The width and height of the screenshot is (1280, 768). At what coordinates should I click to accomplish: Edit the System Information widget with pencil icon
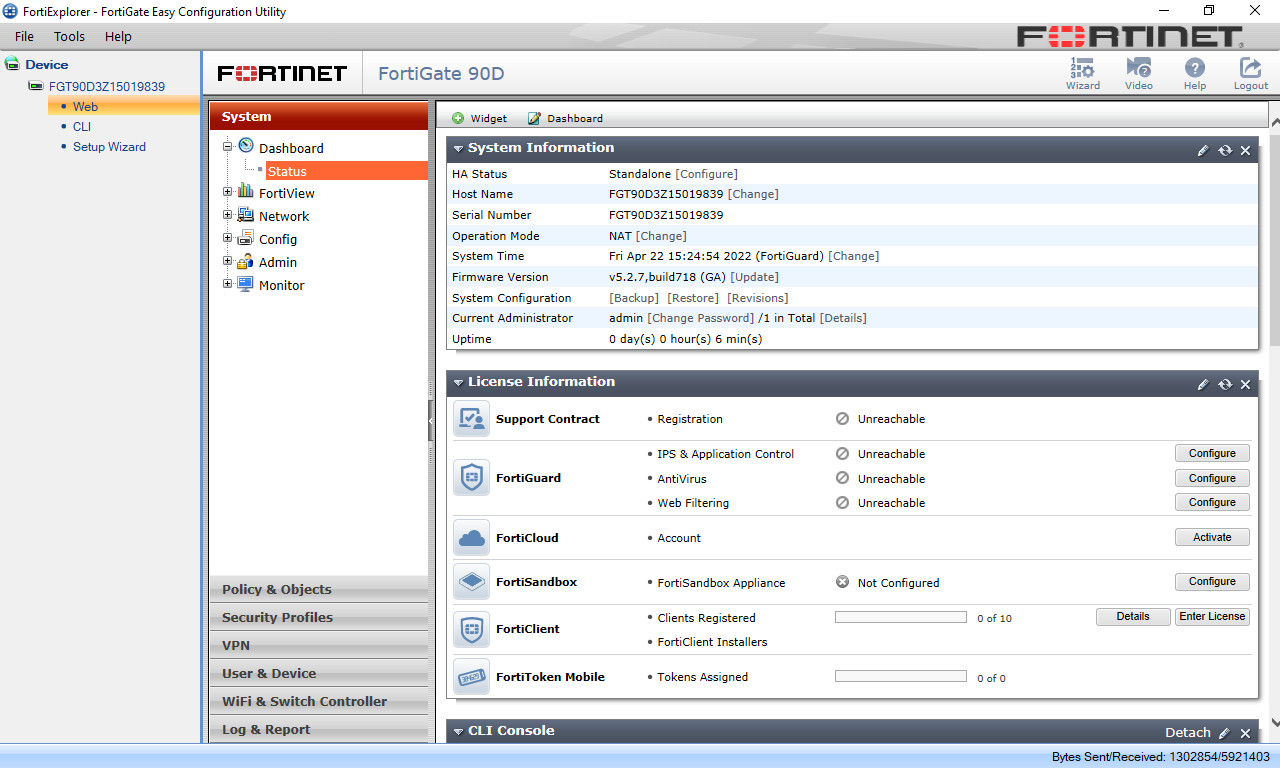pyautogui.click(x=1203, y=150)
